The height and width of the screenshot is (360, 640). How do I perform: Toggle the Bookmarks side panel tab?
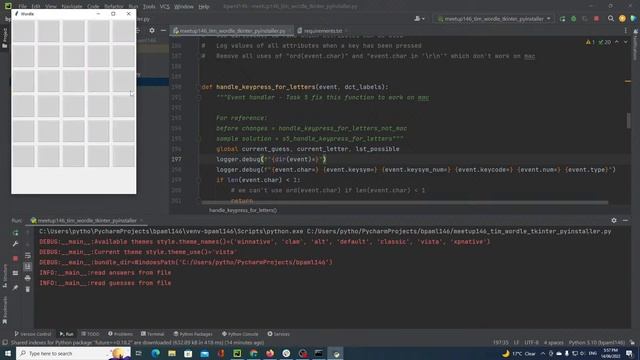(5, 310)
